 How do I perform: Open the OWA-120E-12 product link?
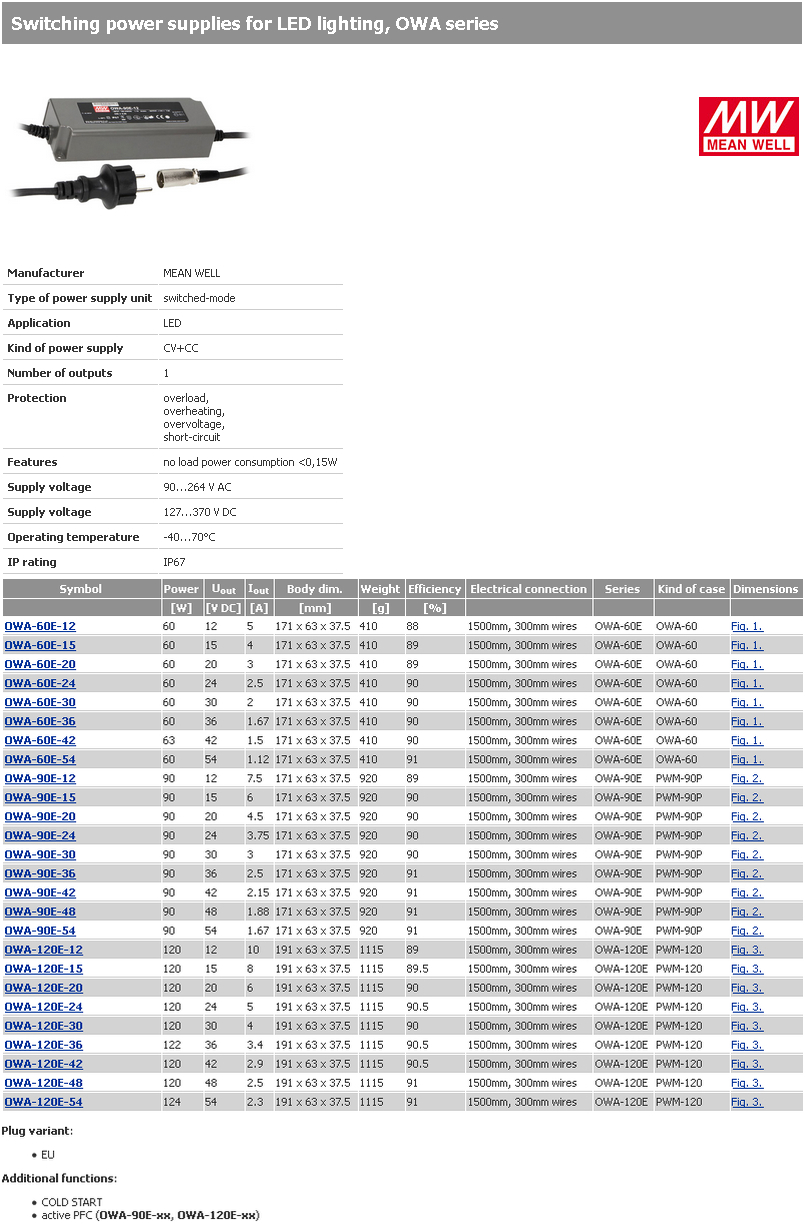click(44, 950)
